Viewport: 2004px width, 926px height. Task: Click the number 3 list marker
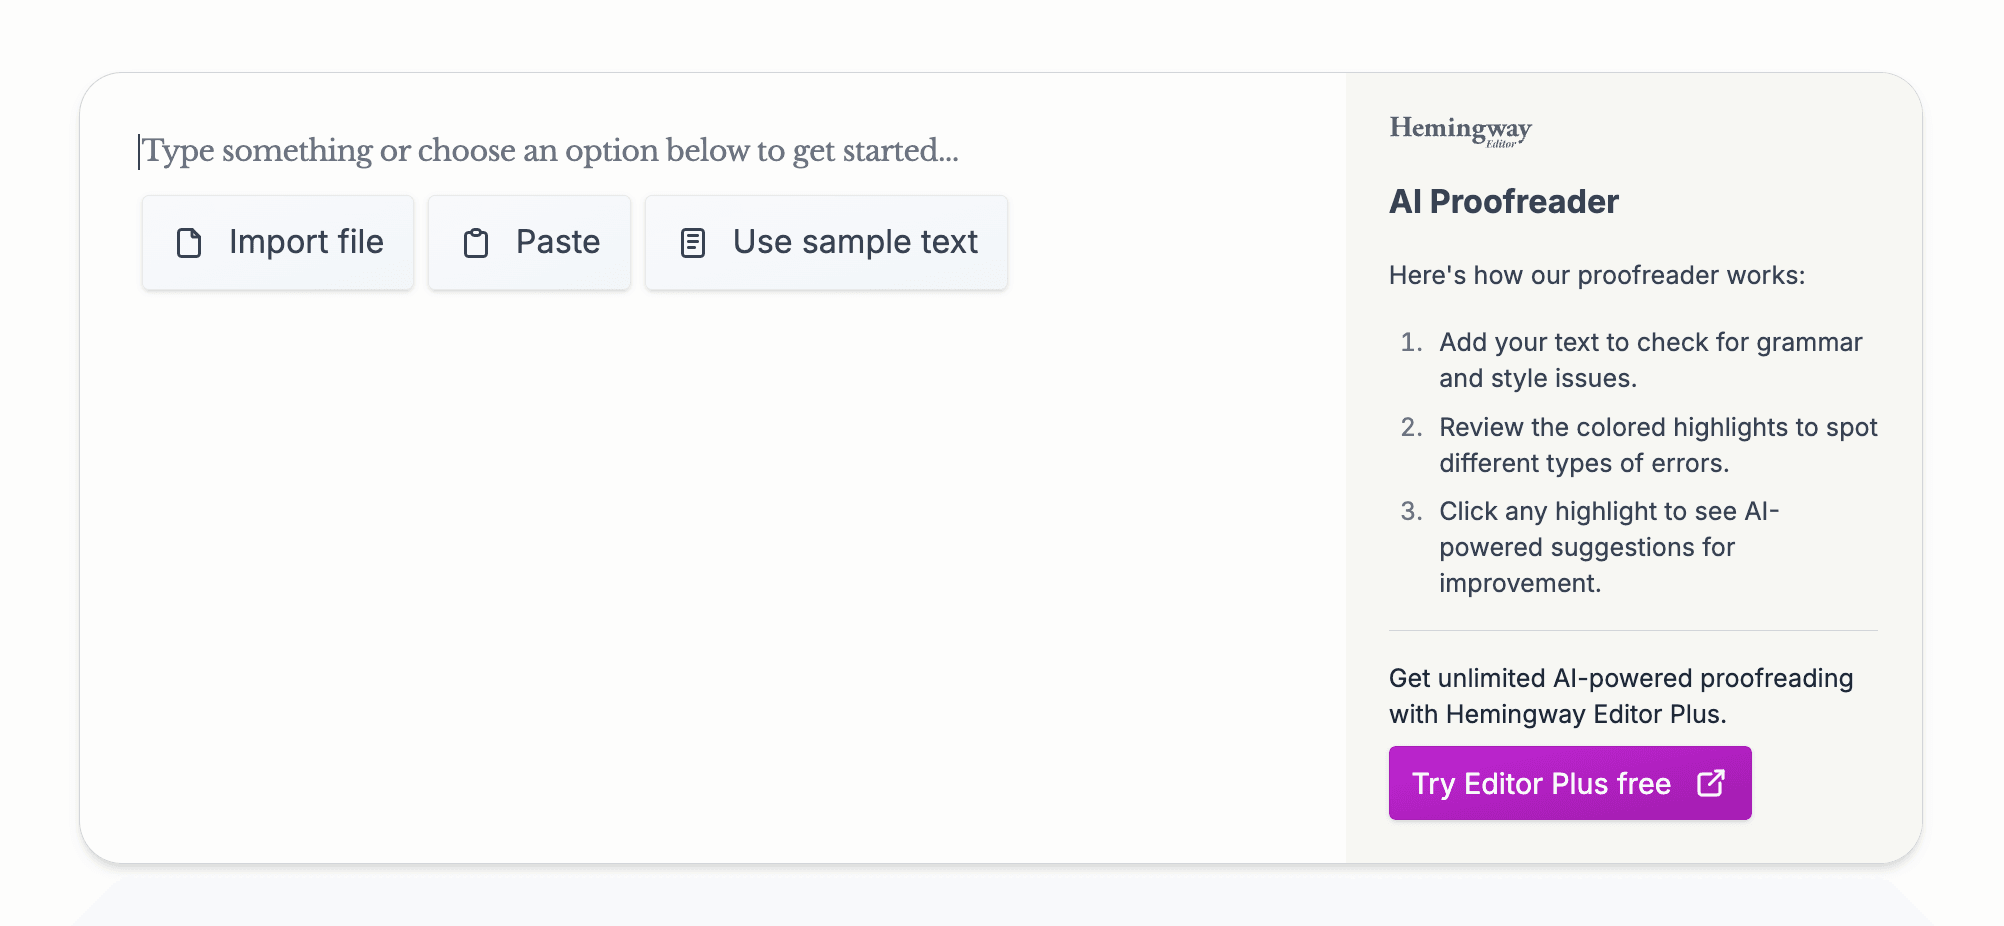click(1411, 512)
